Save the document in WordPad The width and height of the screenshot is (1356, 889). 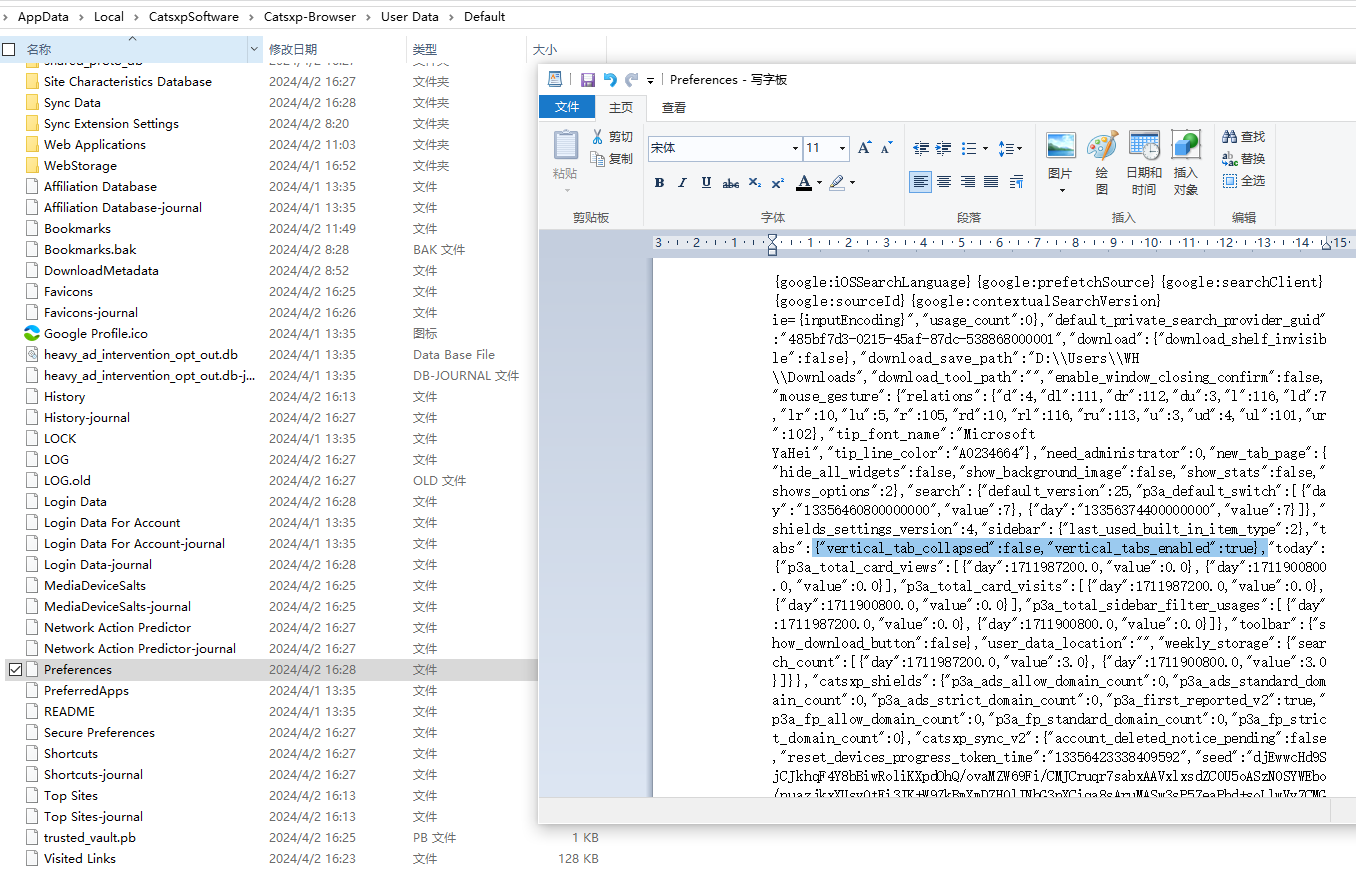point(588,79)
